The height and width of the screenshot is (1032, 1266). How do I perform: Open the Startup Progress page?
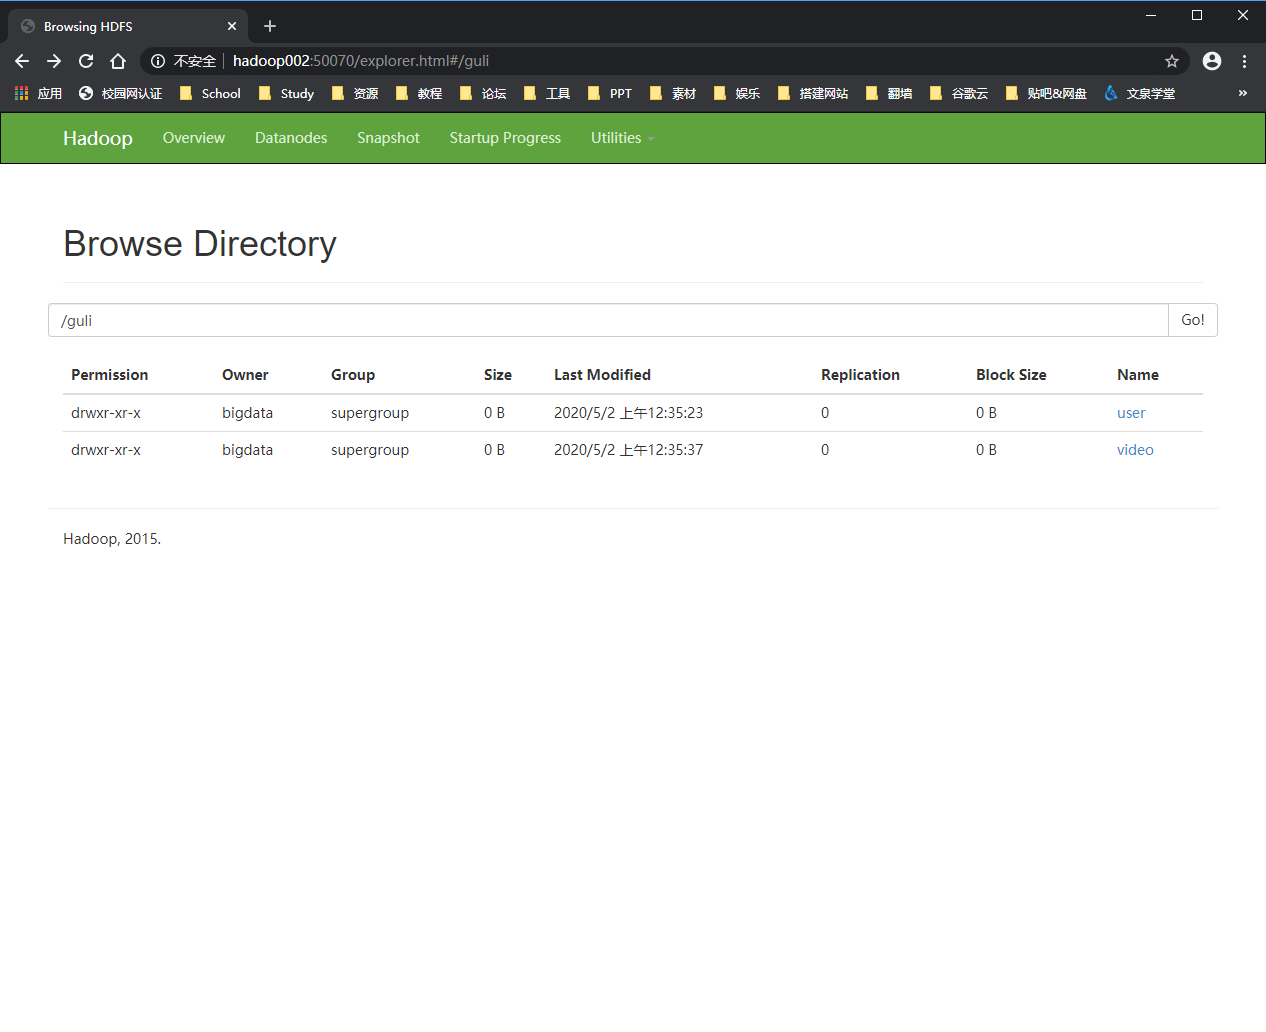click(x=505, y=138)
